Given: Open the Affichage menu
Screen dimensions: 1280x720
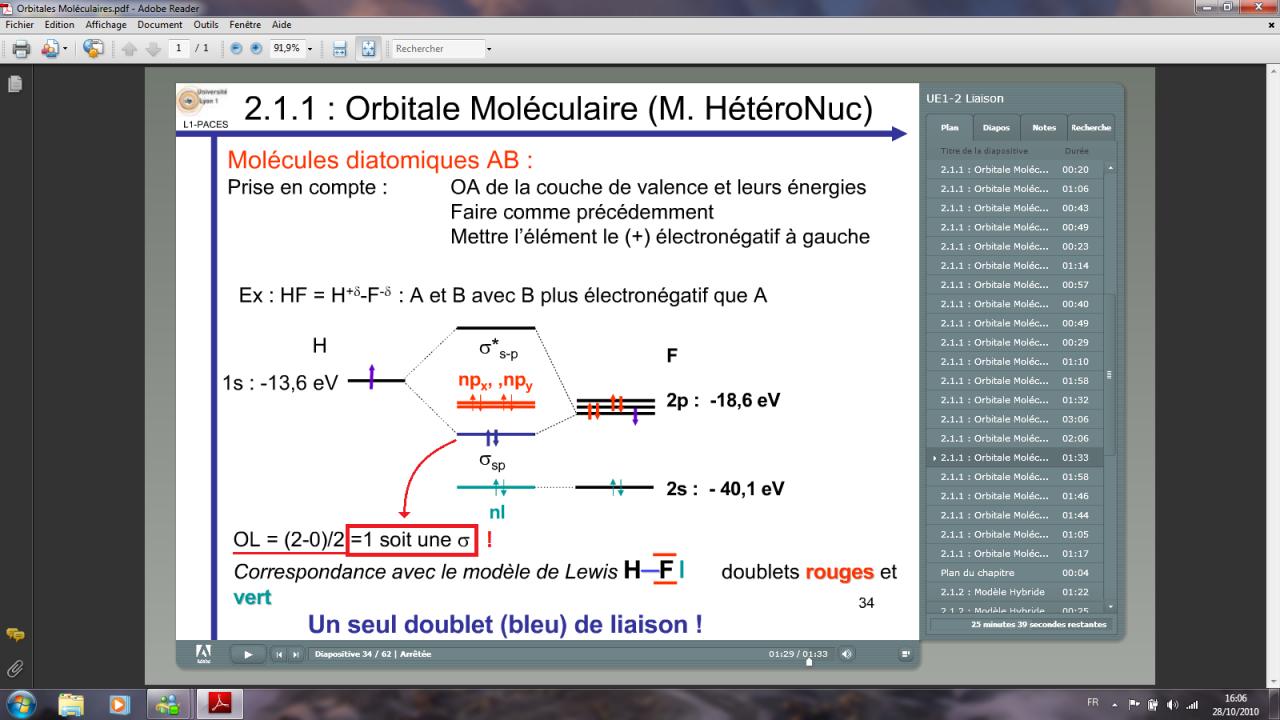Looking at the screenshot, I should click(x=106, y=24).
